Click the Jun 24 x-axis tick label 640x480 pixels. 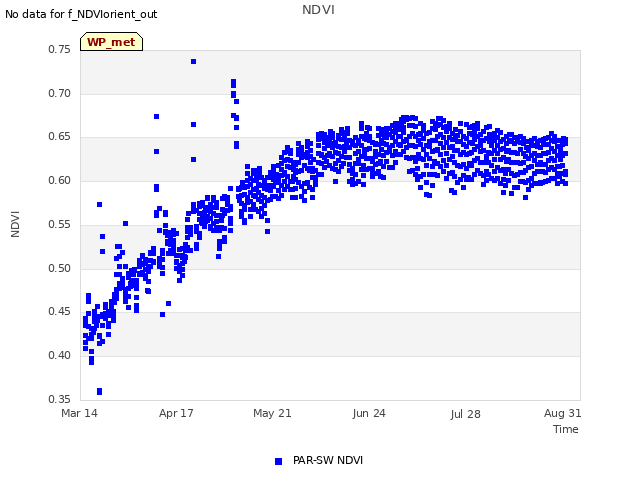tap(369, 413)
